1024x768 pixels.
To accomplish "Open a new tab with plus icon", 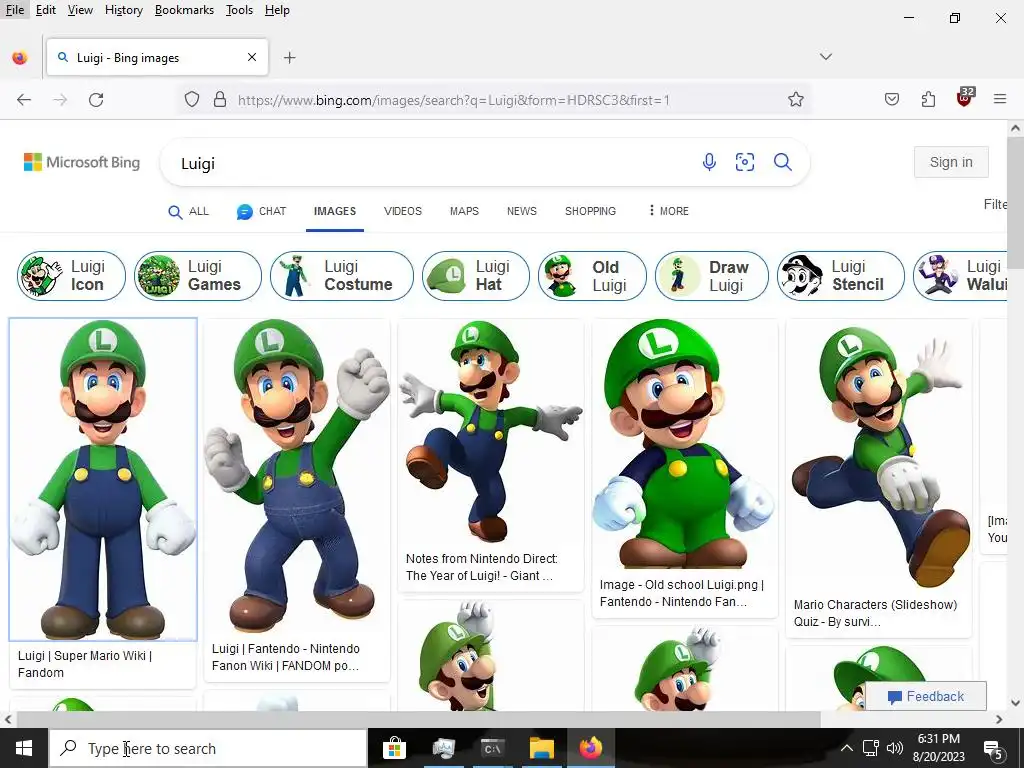I will click(x=289, y=57).
